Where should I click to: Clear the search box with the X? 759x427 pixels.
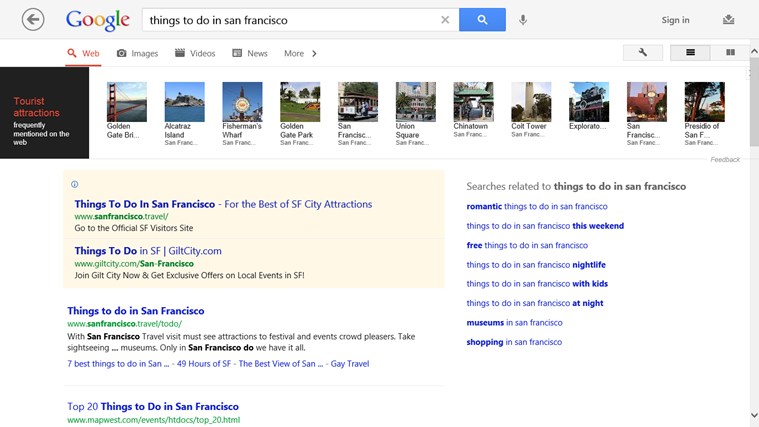pos(445,20)
